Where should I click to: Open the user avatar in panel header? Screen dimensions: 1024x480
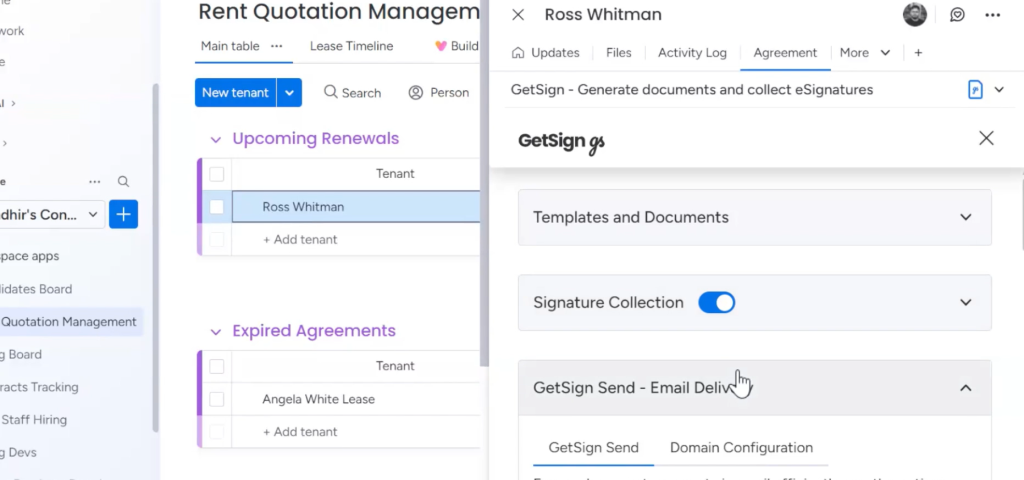pyautogui.click(x=915, y=14)
